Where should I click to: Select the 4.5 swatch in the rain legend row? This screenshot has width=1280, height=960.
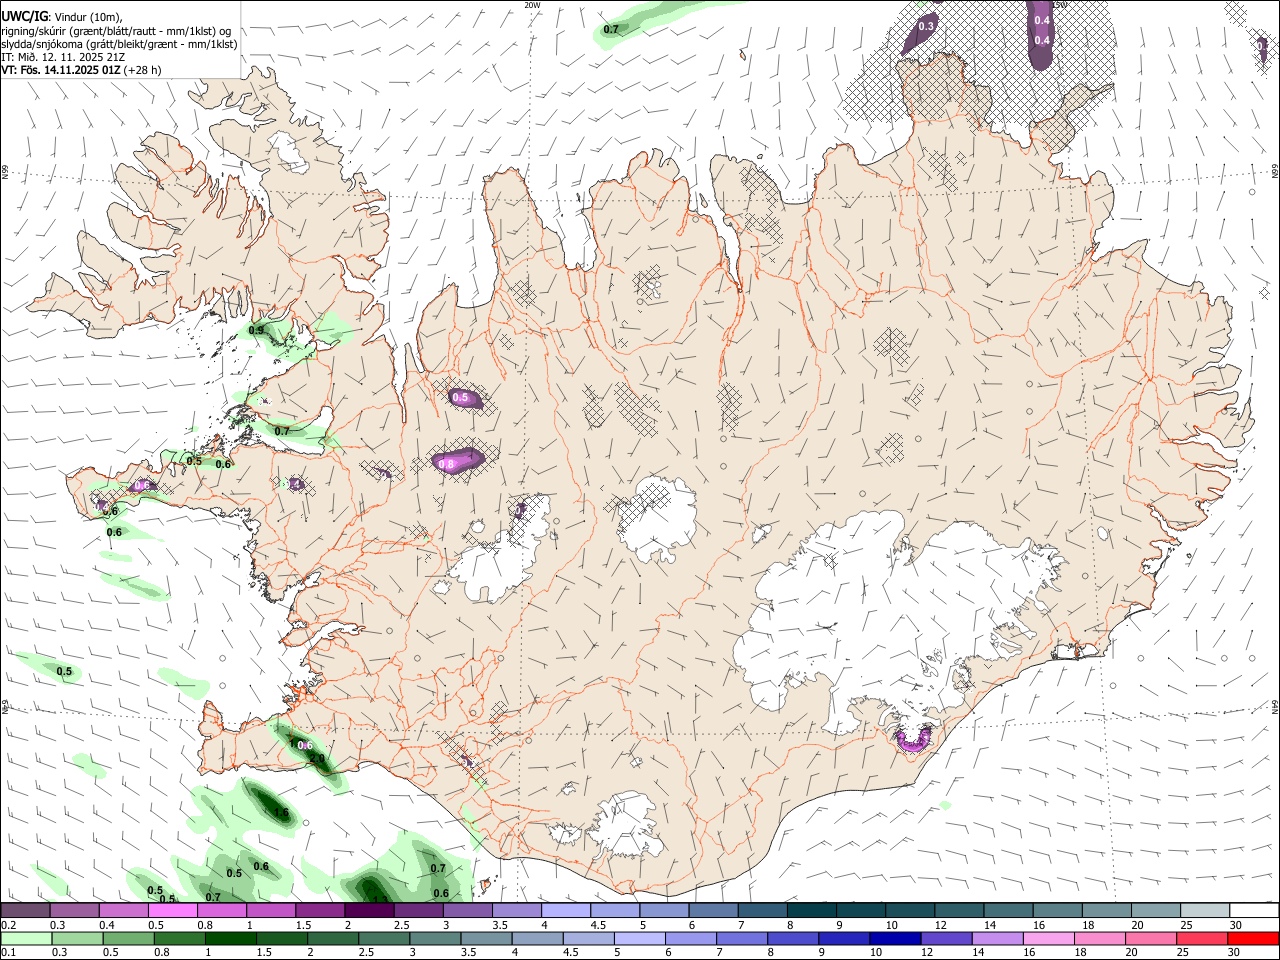[x=588, y=938]
